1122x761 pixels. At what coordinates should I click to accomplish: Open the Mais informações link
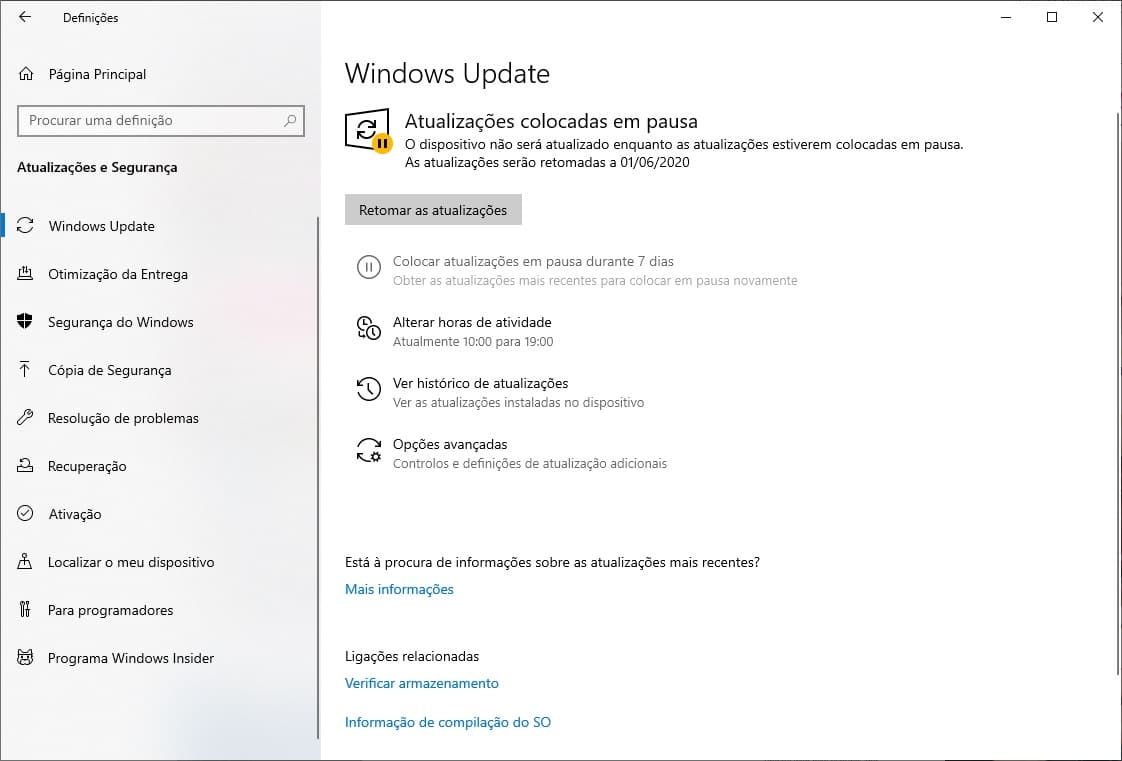pos(399,589)
